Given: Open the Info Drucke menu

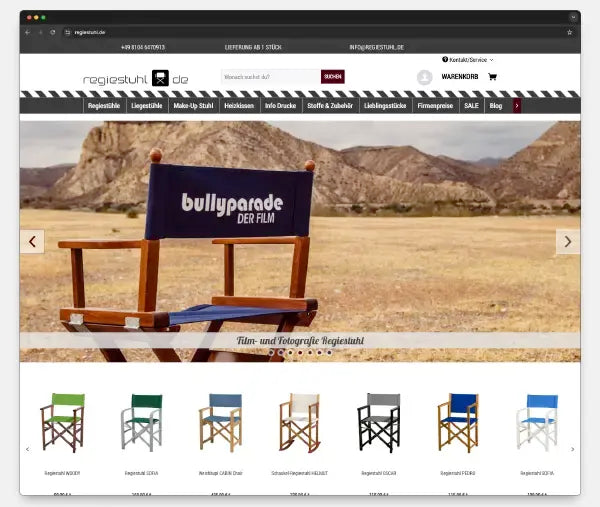Looking at the screenshot, I should pyautogui.click(x=280, y=106).
